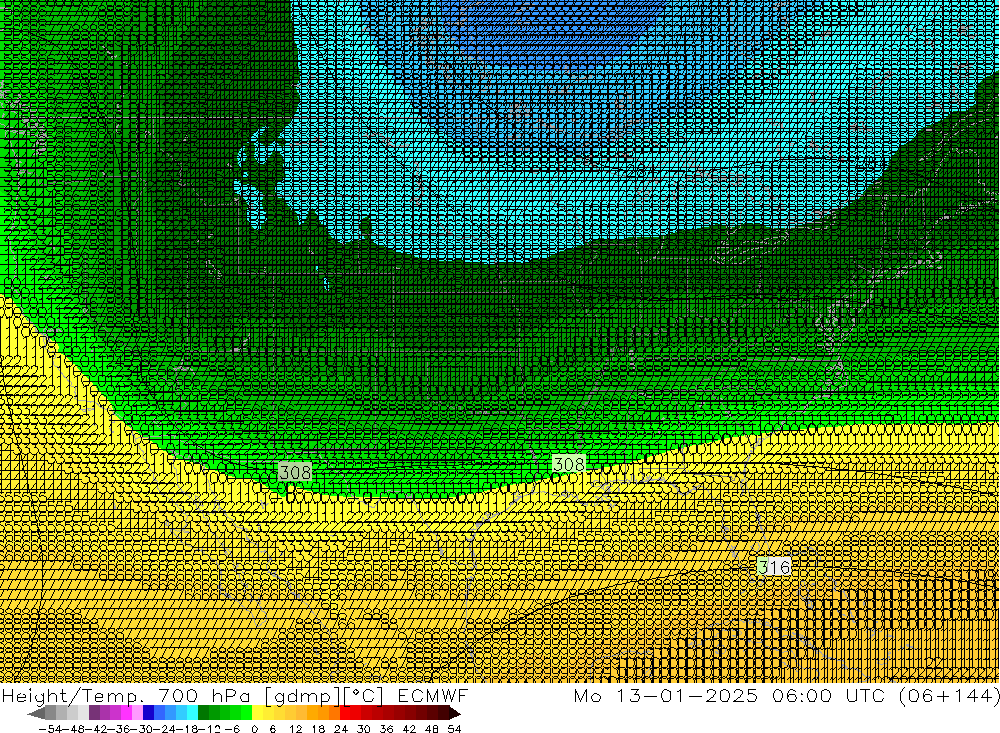This screenshot has height=733, width=1000.
Task: Select the darkest green legend swatch
Action: pos(203,713)
